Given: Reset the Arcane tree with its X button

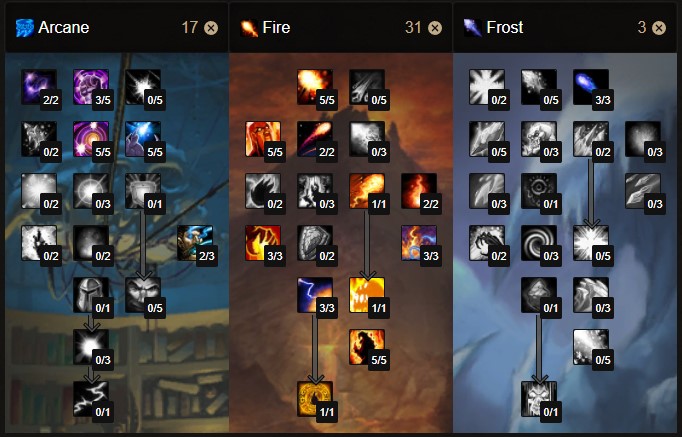Looking at the screenshot, I should point(211,28).
